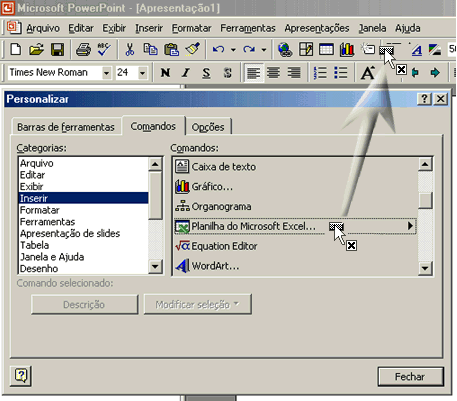Click the Insert Chart bars icon

click(347, 50)
